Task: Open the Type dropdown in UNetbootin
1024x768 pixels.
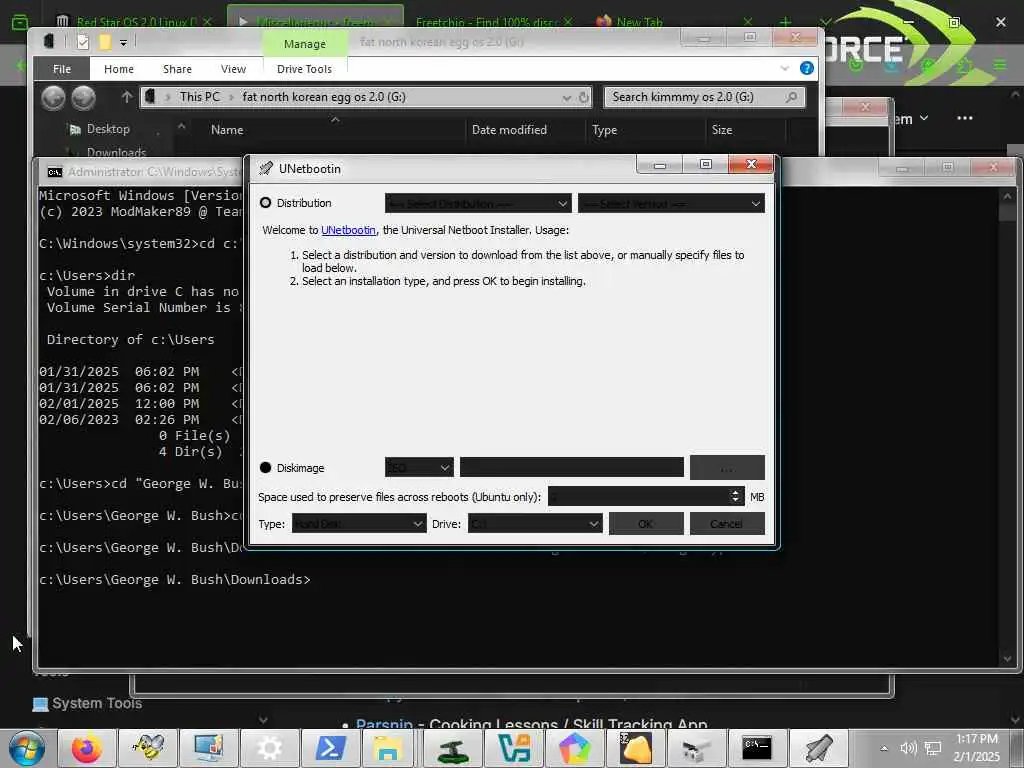Action: [x=359, y=524]
